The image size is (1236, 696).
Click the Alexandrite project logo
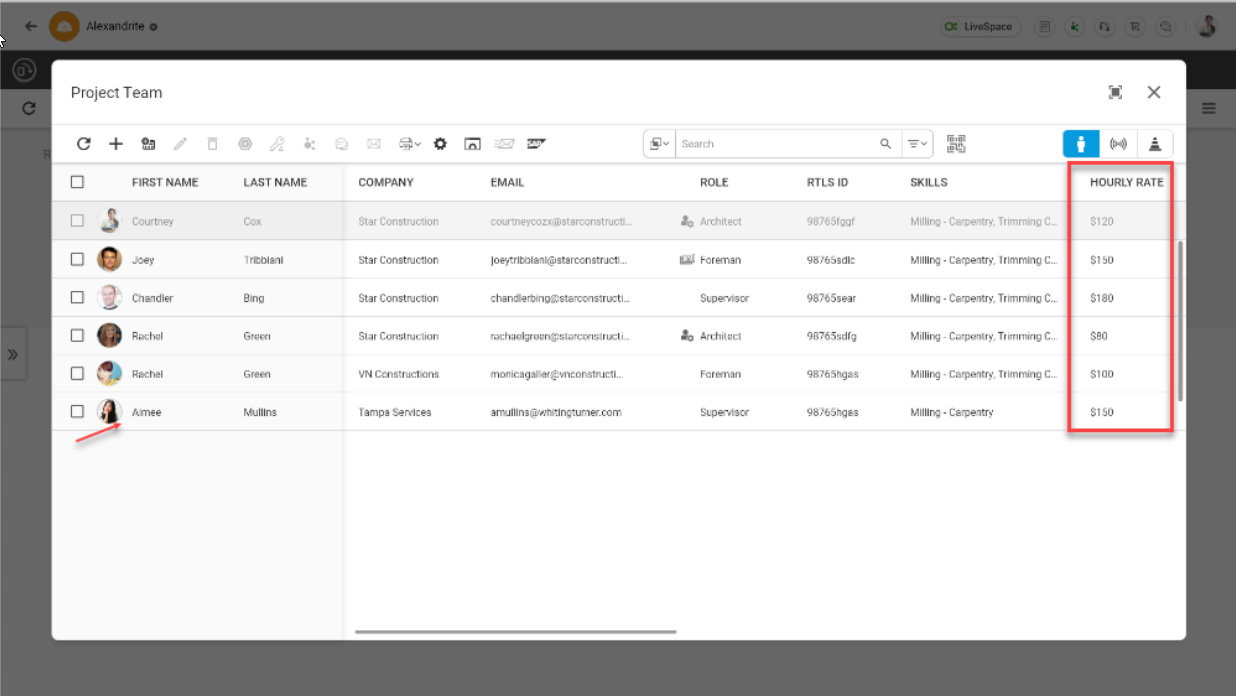[x=64, y=27]
